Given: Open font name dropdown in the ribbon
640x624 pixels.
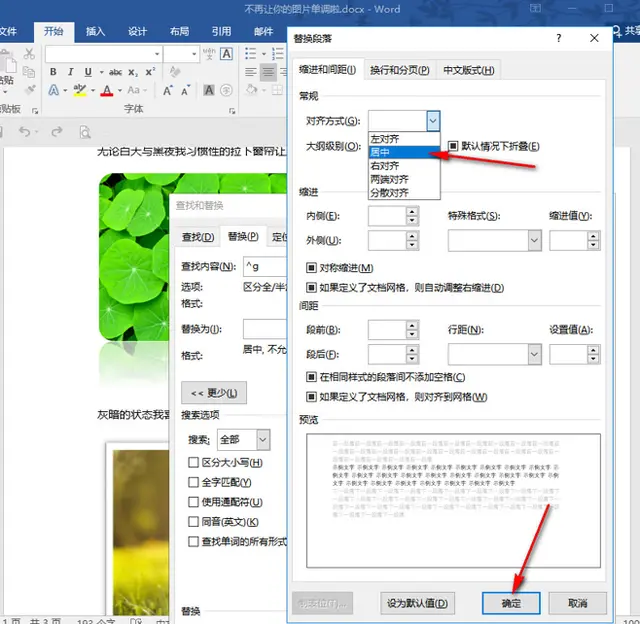Looking at the screenshot, I should pos(157,54).
